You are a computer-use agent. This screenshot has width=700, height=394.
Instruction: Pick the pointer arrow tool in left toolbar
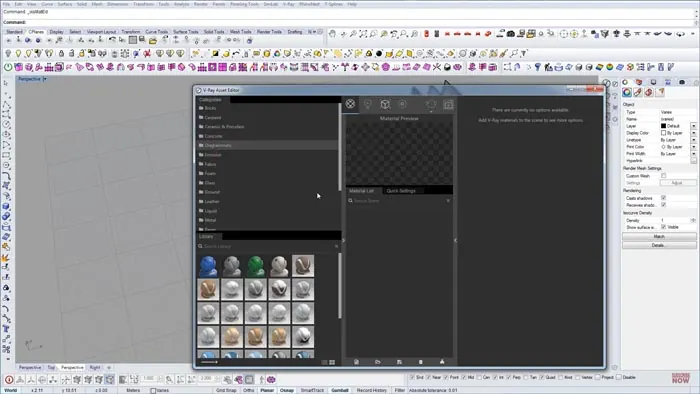click(6, 83)
